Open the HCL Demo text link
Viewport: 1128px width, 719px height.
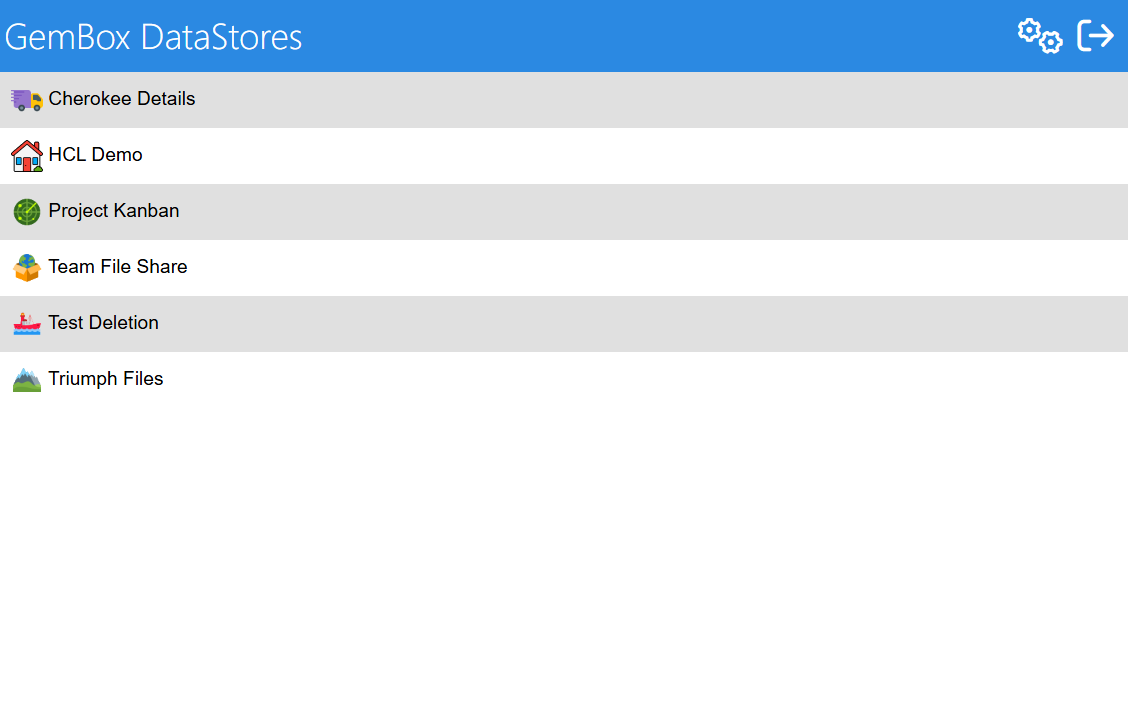tap(96, 155)
